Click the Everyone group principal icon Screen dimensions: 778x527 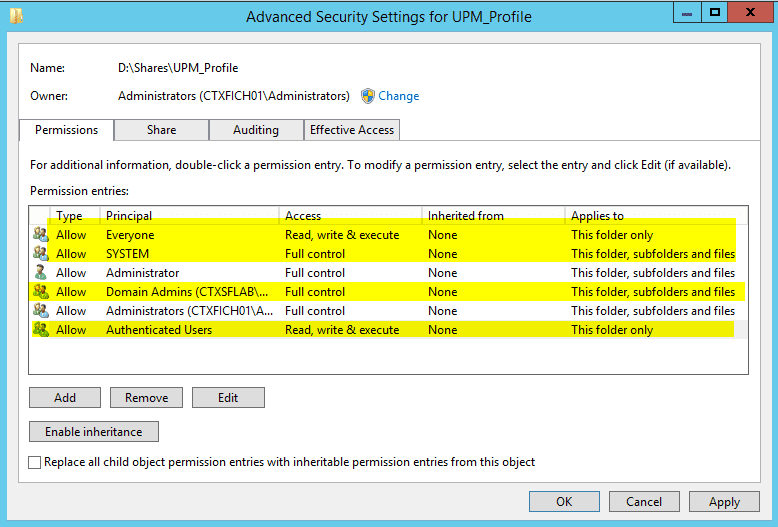click(x=40, y=235)
